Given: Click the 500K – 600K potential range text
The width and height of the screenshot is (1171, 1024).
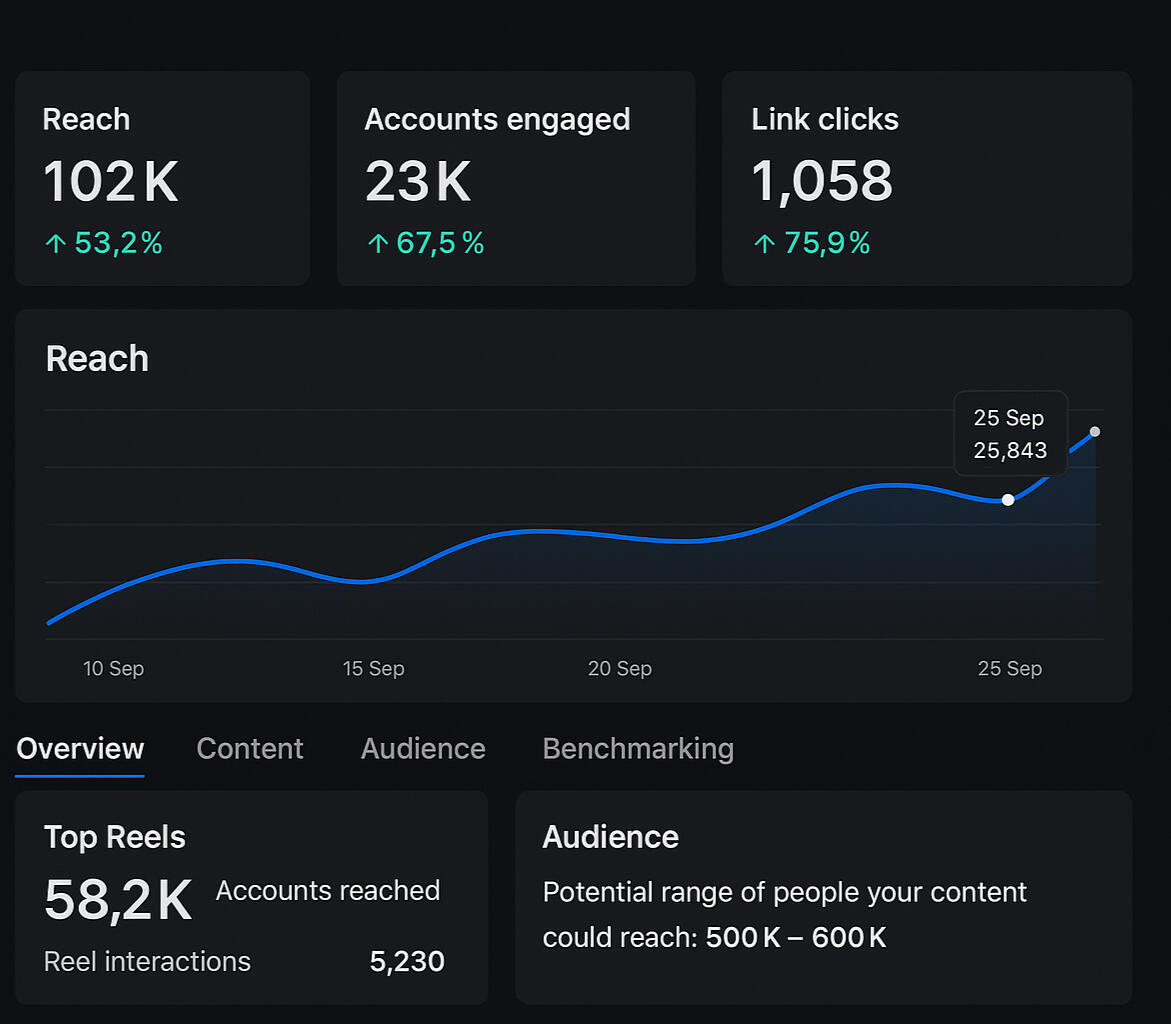Looking at the screenshot, I should click(x=796, y=938).
